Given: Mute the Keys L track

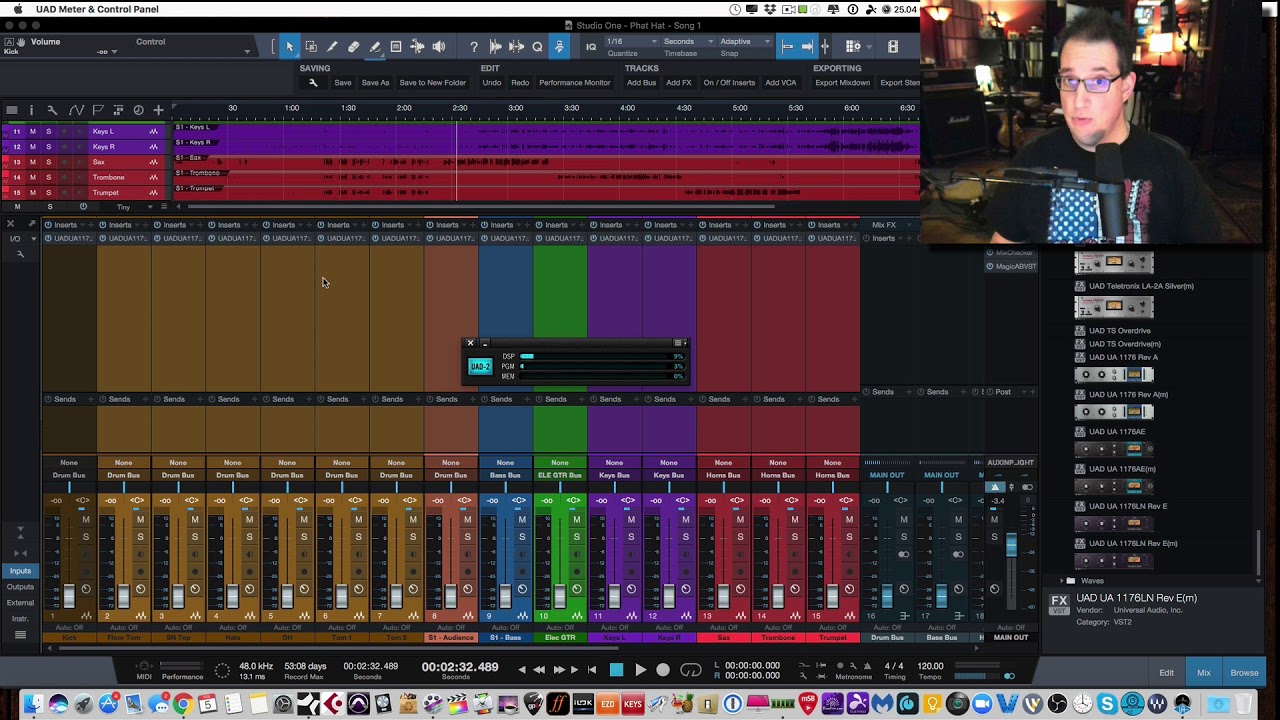Looking at the screenshot, I should pos(32,132).
